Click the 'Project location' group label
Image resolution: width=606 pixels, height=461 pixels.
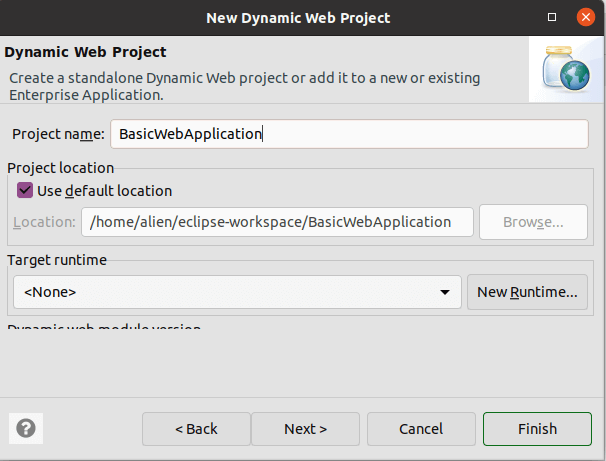click(61, 168)
